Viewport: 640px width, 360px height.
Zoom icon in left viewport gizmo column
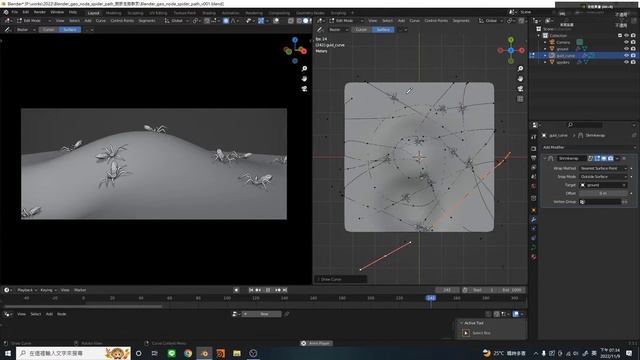point(304,69)
